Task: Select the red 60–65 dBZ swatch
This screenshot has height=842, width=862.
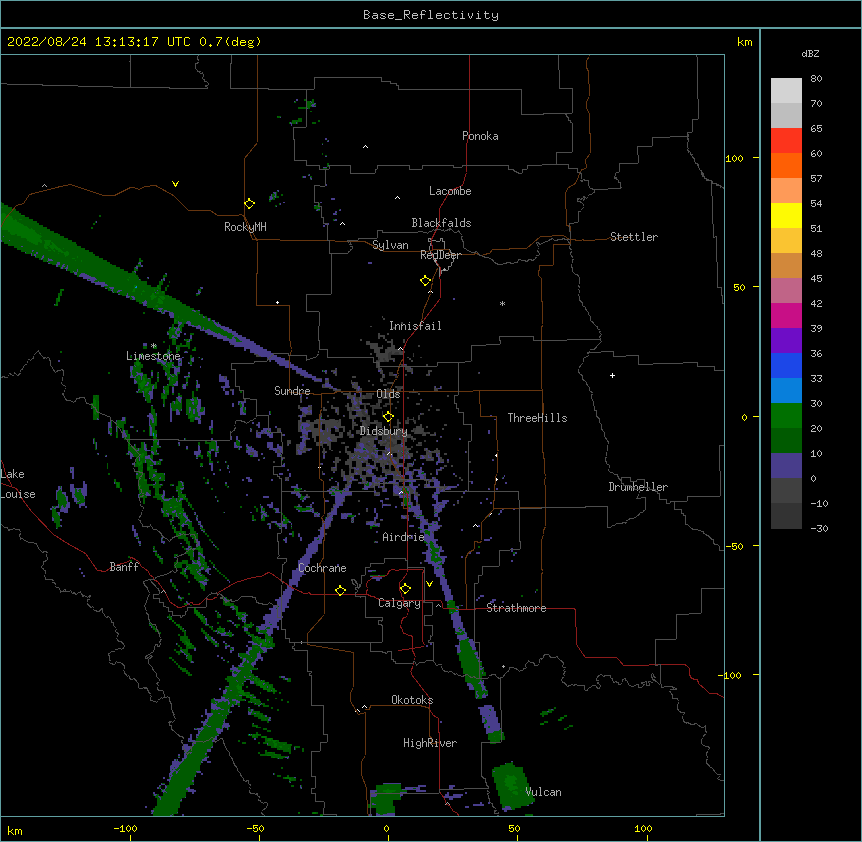Action: coord(786,141)
